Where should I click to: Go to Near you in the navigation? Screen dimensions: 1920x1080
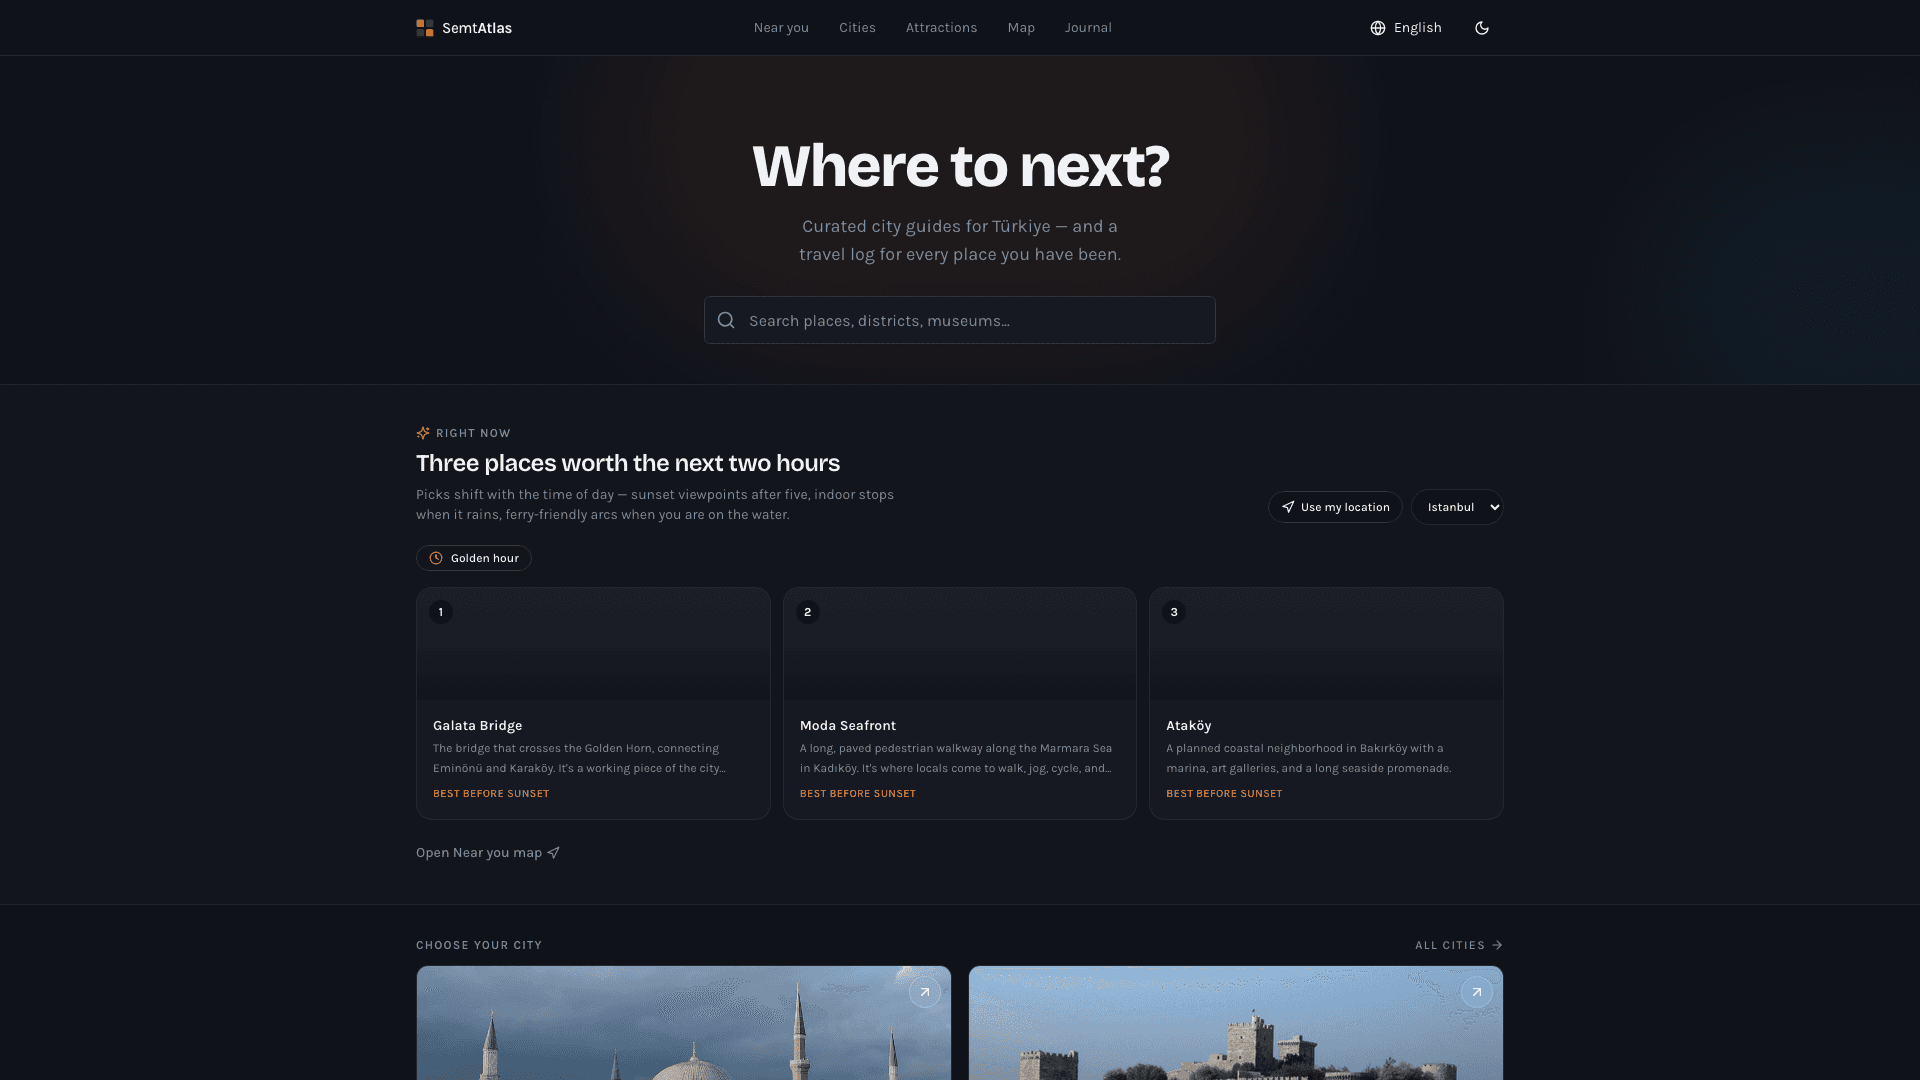781,28
